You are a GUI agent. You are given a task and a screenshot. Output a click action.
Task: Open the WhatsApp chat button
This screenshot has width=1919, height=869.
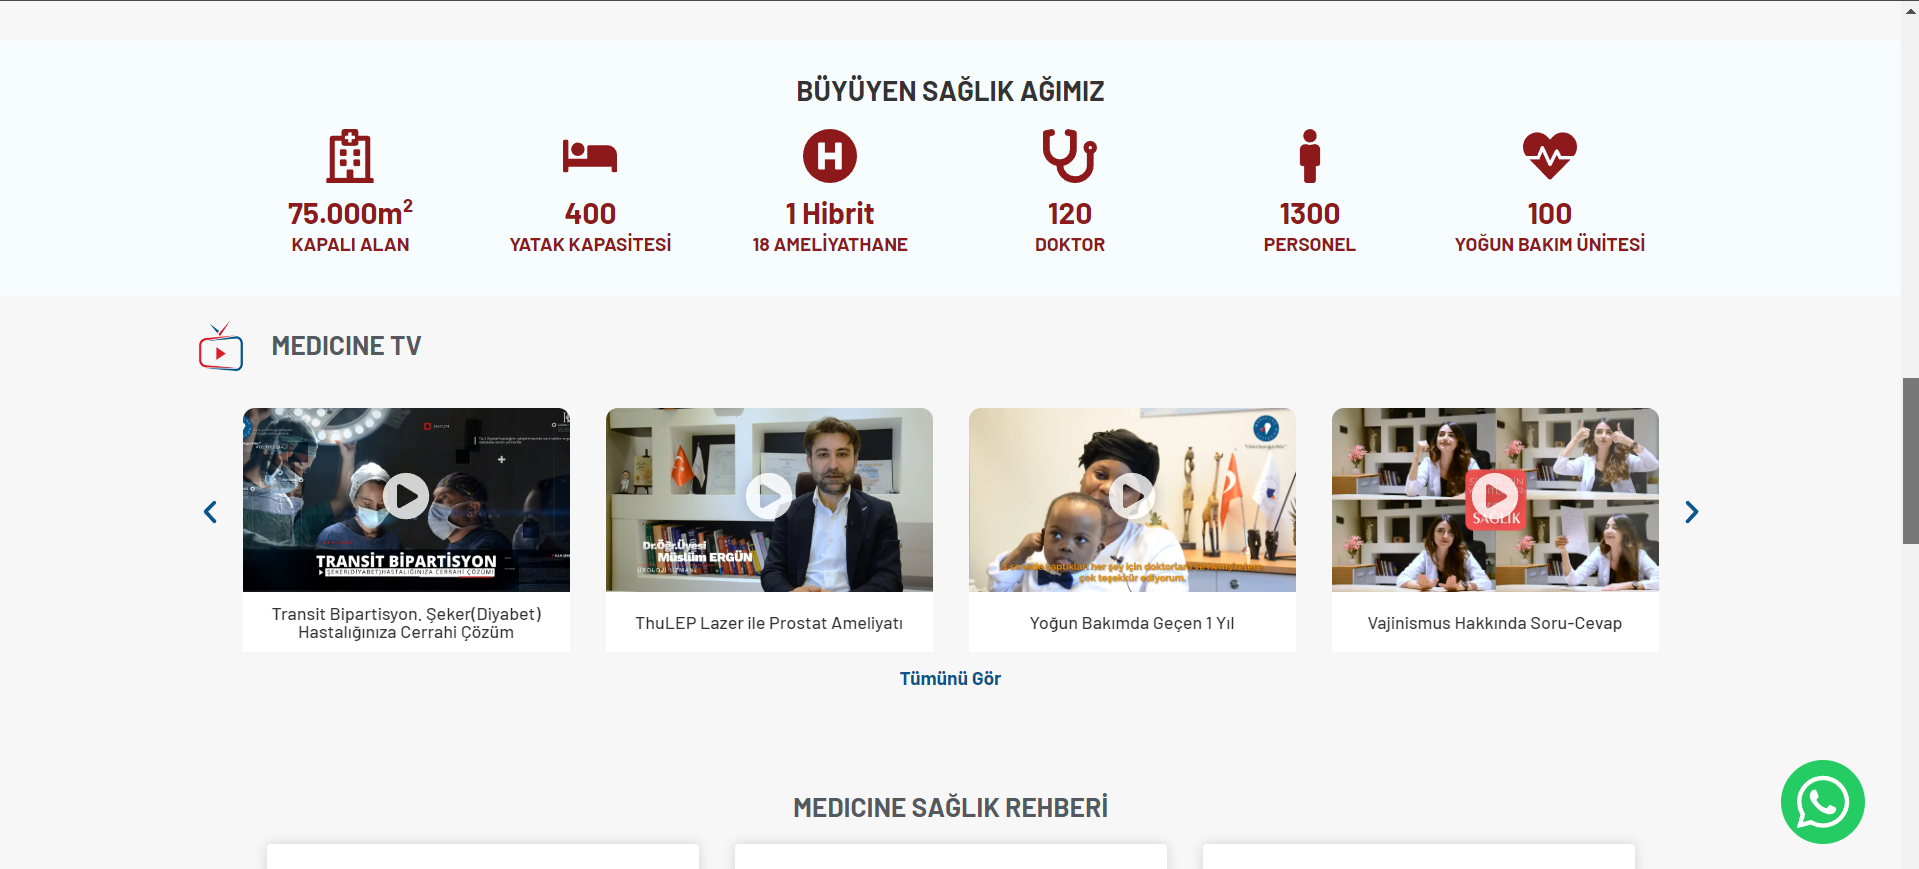coord(1823,802)
